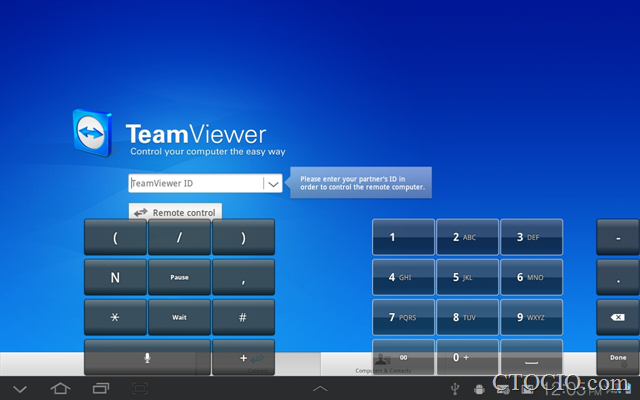
Task: Tap the comma key
Action: [x=243, y=277]
